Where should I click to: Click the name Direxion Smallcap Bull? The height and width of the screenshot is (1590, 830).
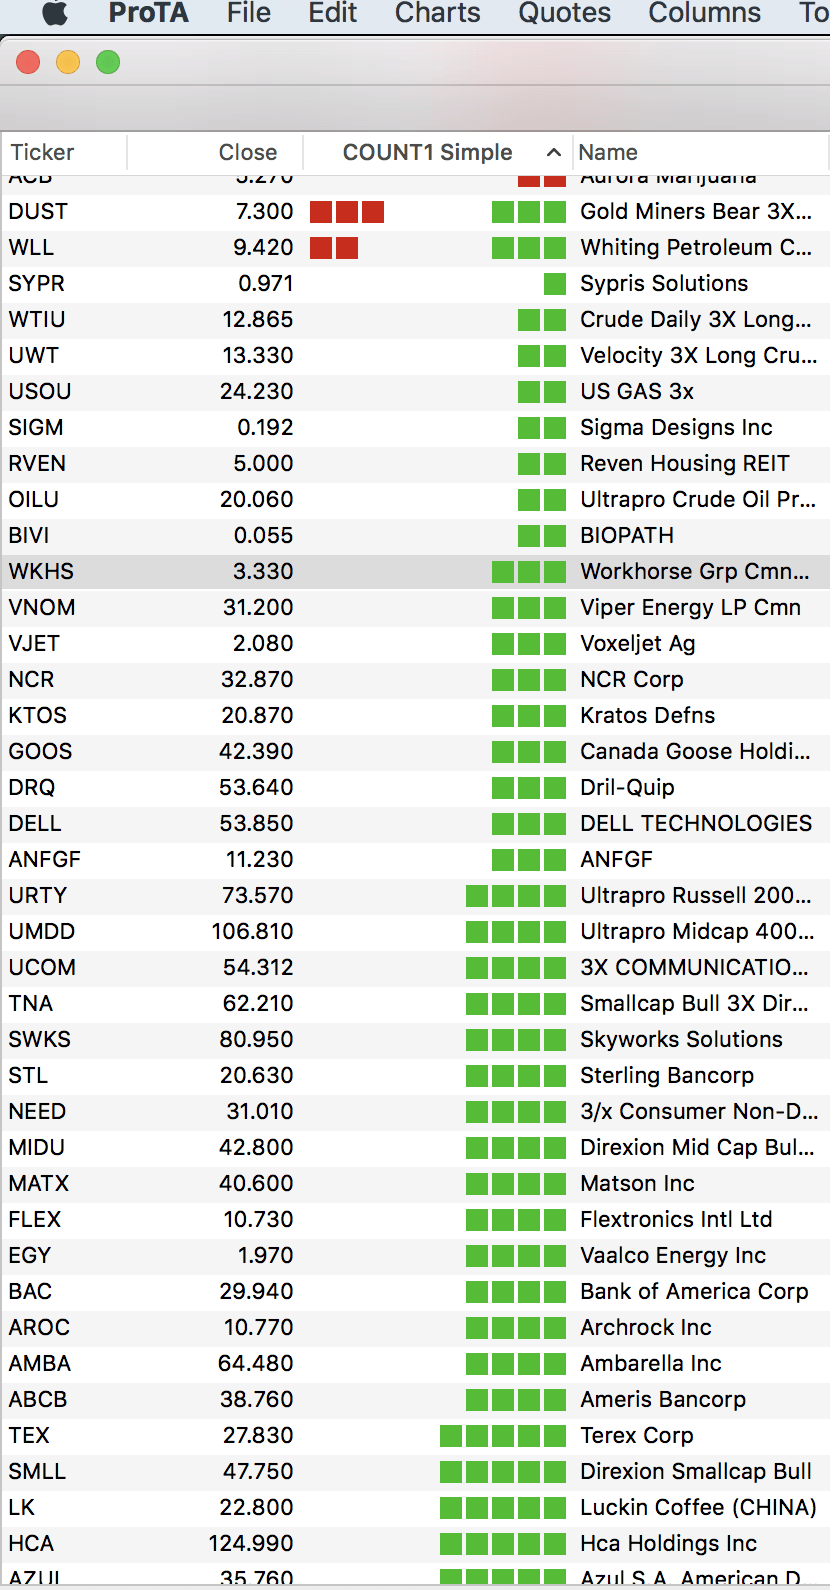696,1472
